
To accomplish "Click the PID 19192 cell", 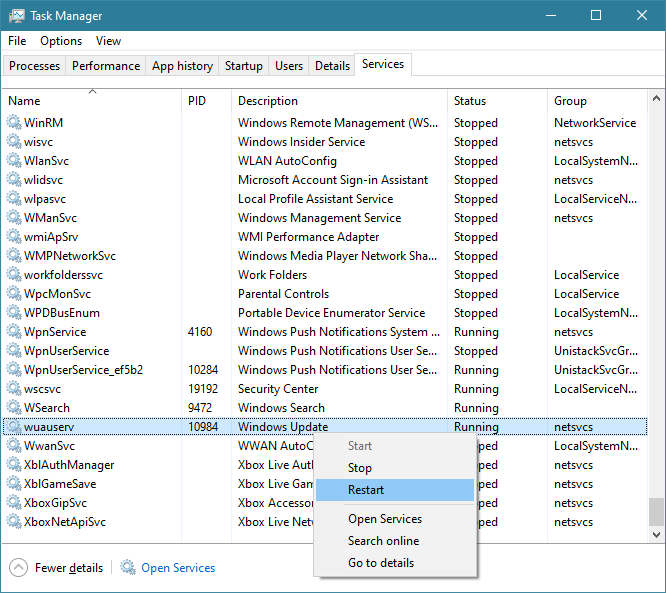I will point(203,389).
